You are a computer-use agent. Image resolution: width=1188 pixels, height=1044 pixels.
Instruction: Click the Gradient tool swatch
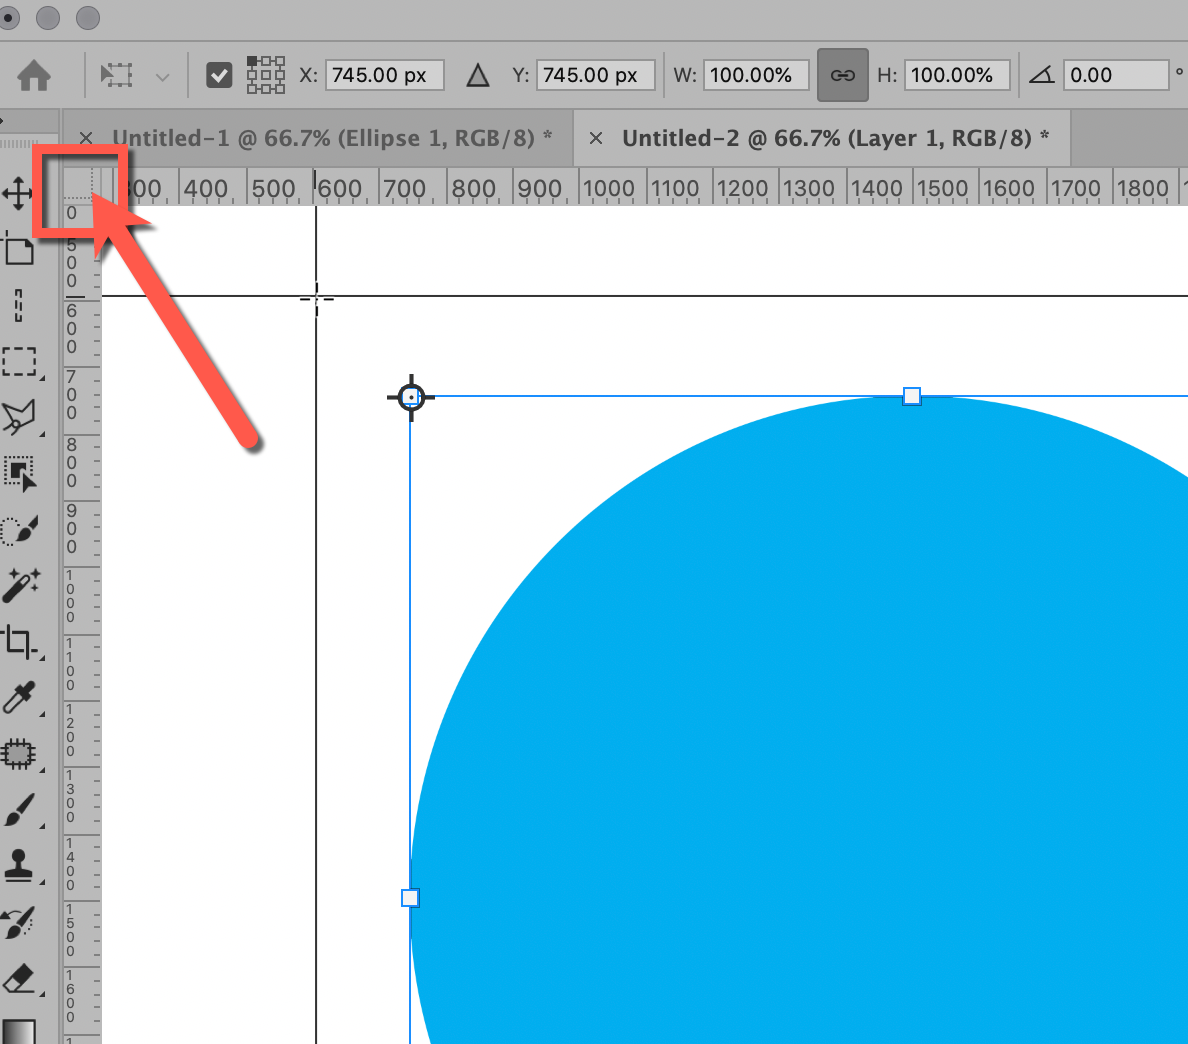click(18, 1032)
